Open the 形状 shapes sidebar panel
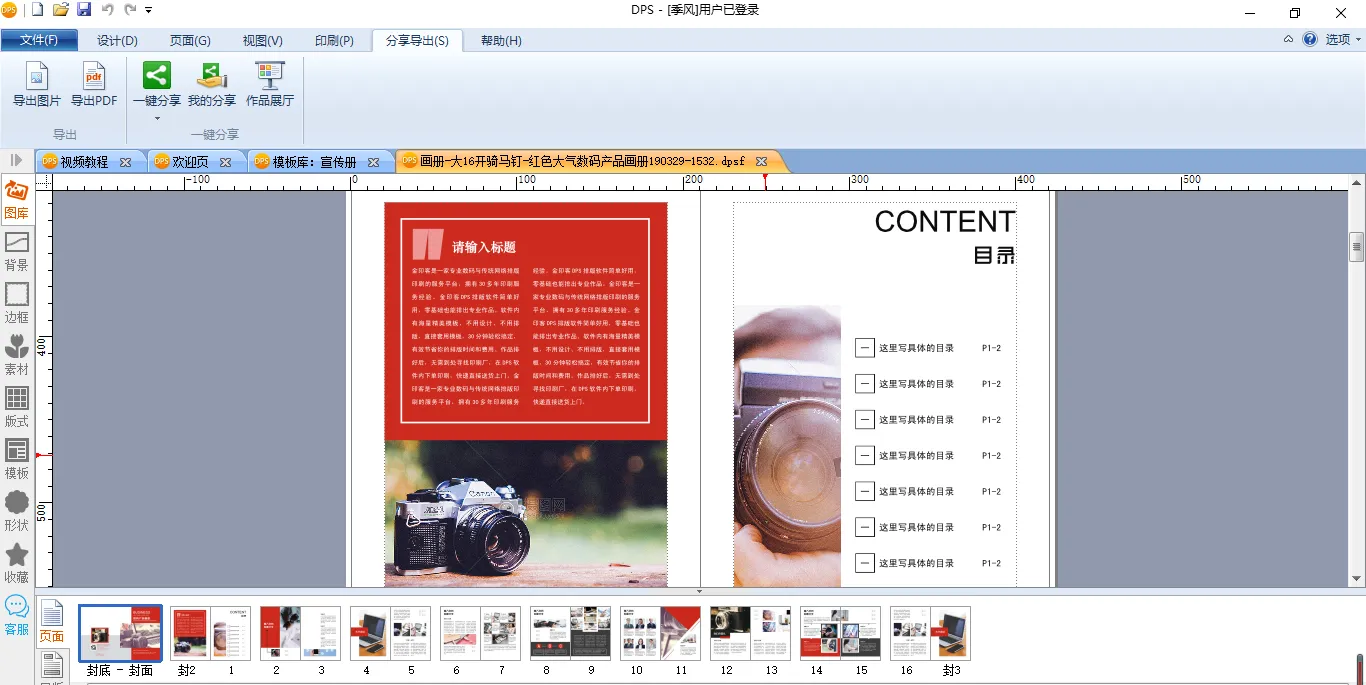1366x685 pixels. pos(17,511)
